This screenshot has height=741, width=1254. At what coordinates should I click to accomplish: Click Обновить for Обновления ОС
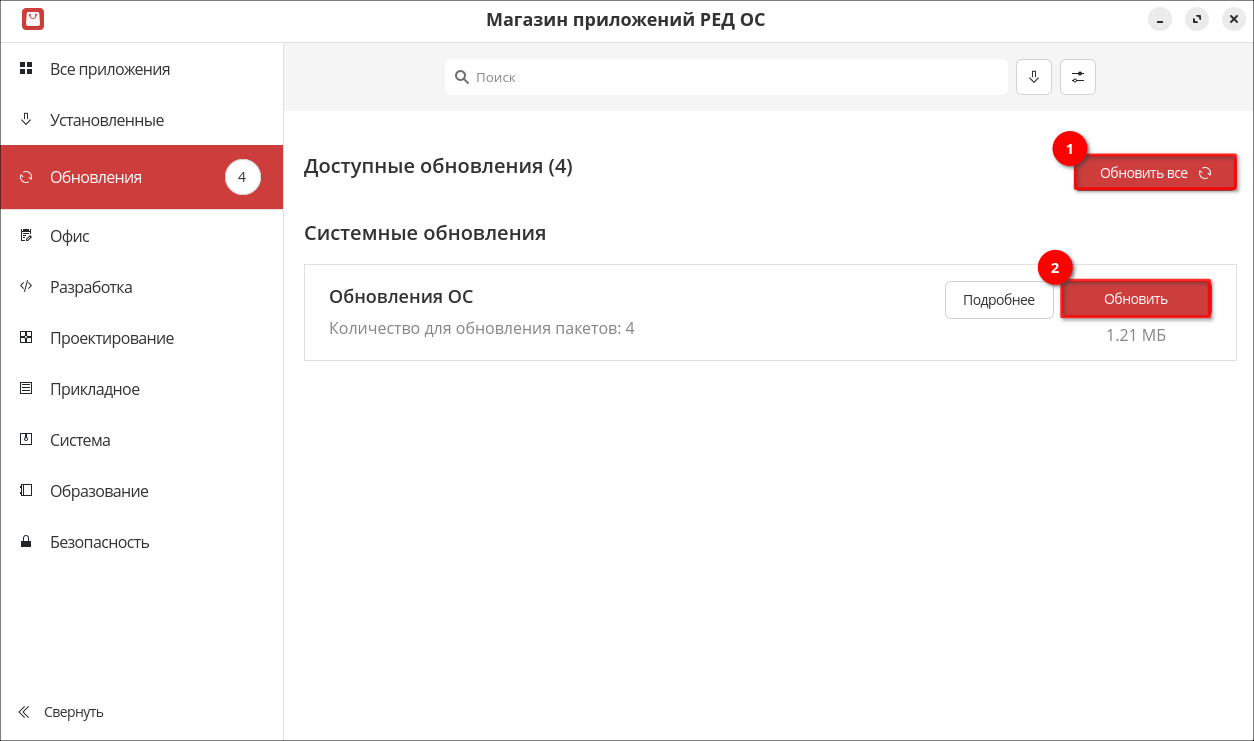click(1135, 299)
